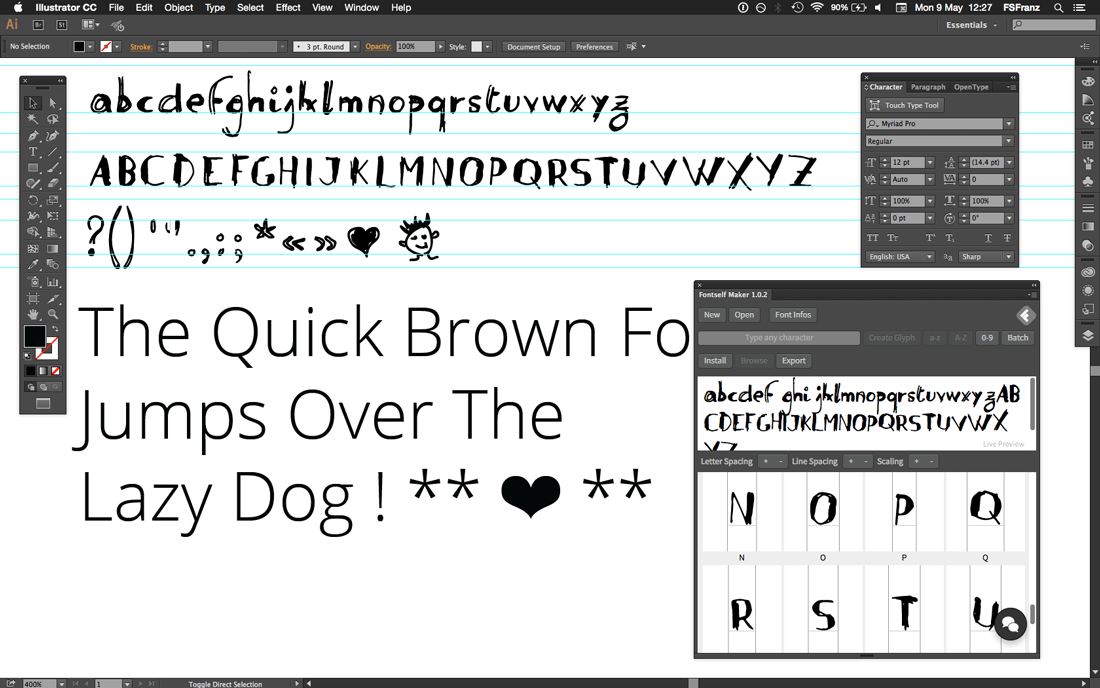
Task: Click the Export button in Fontself Maker
Action: coord(793,361)
